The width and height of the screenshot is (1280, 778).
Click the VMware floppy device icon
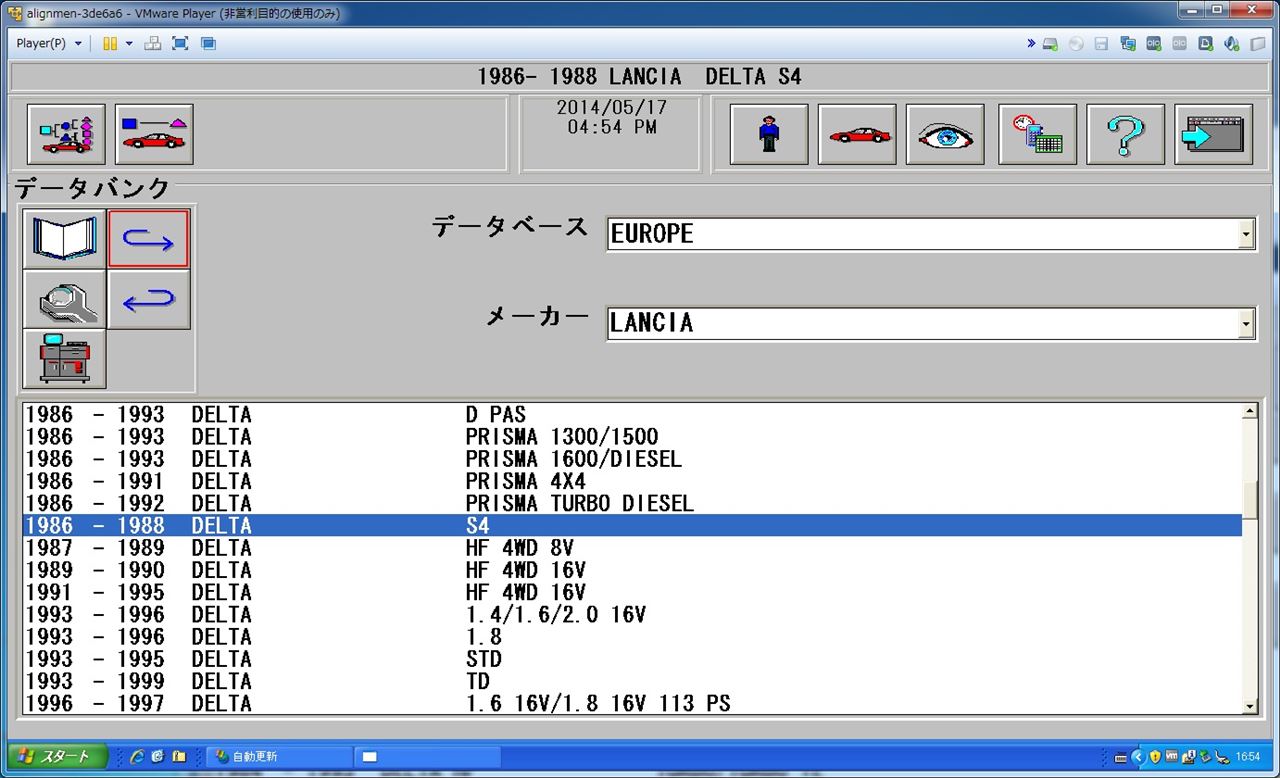[x=1102, y=44]
